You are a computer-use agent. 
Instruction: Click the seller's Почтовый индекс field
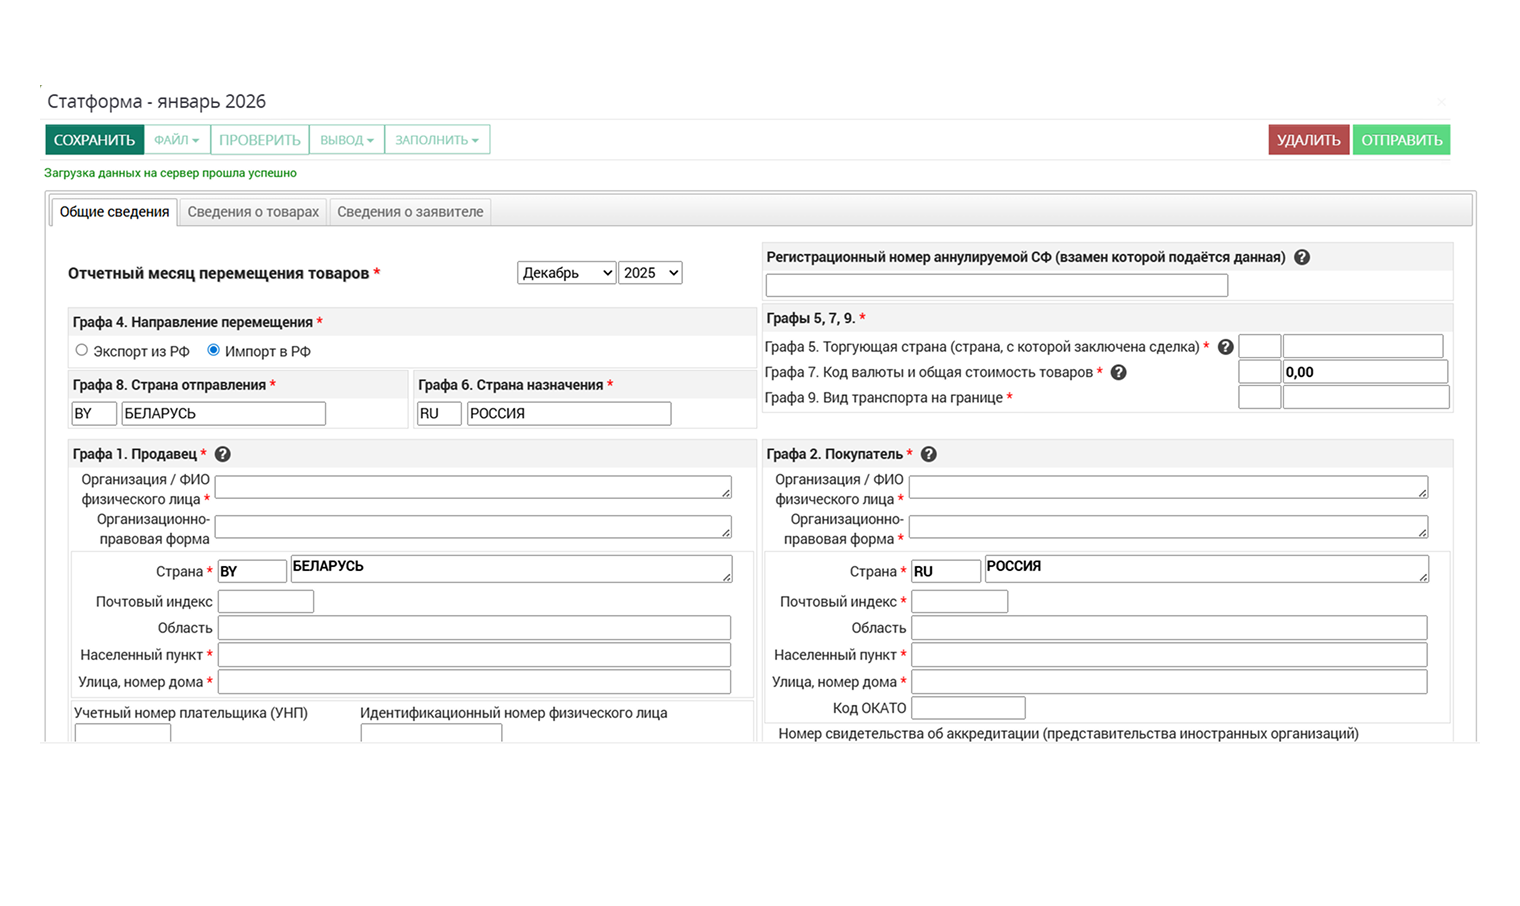point(266,601)
